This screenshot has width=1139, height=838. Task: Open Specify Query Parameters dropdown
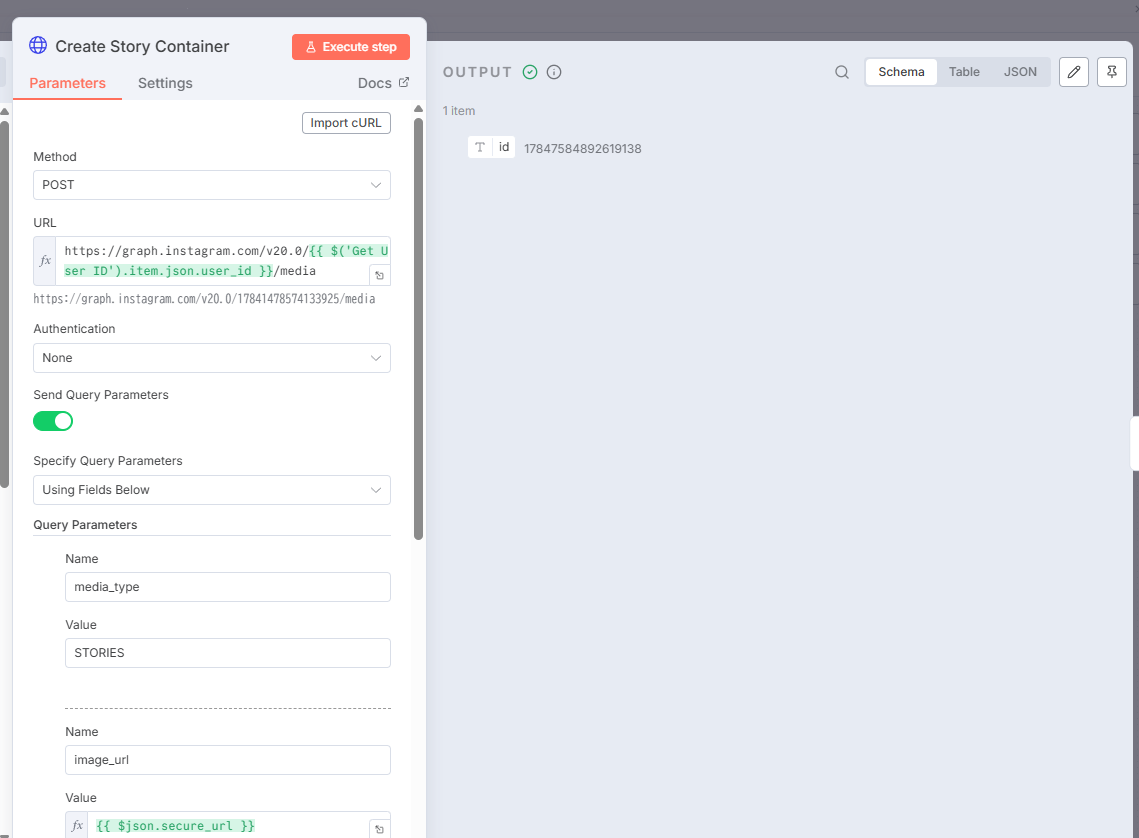(211, 490)
